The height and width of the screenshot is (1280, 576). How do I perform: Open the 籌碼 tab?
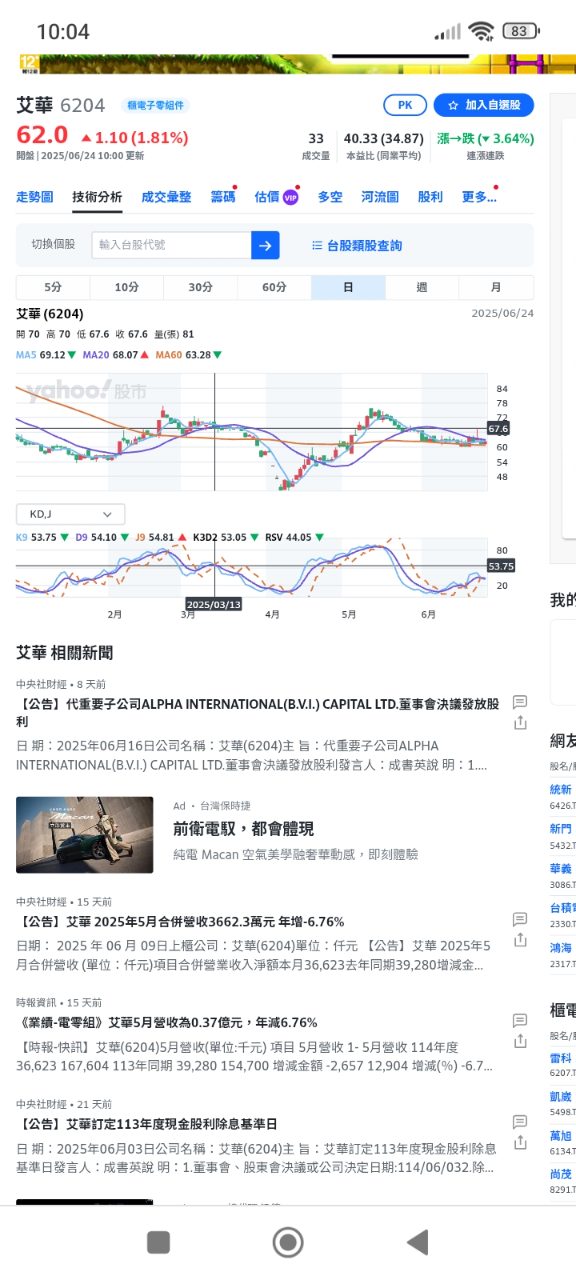(223, 197)
